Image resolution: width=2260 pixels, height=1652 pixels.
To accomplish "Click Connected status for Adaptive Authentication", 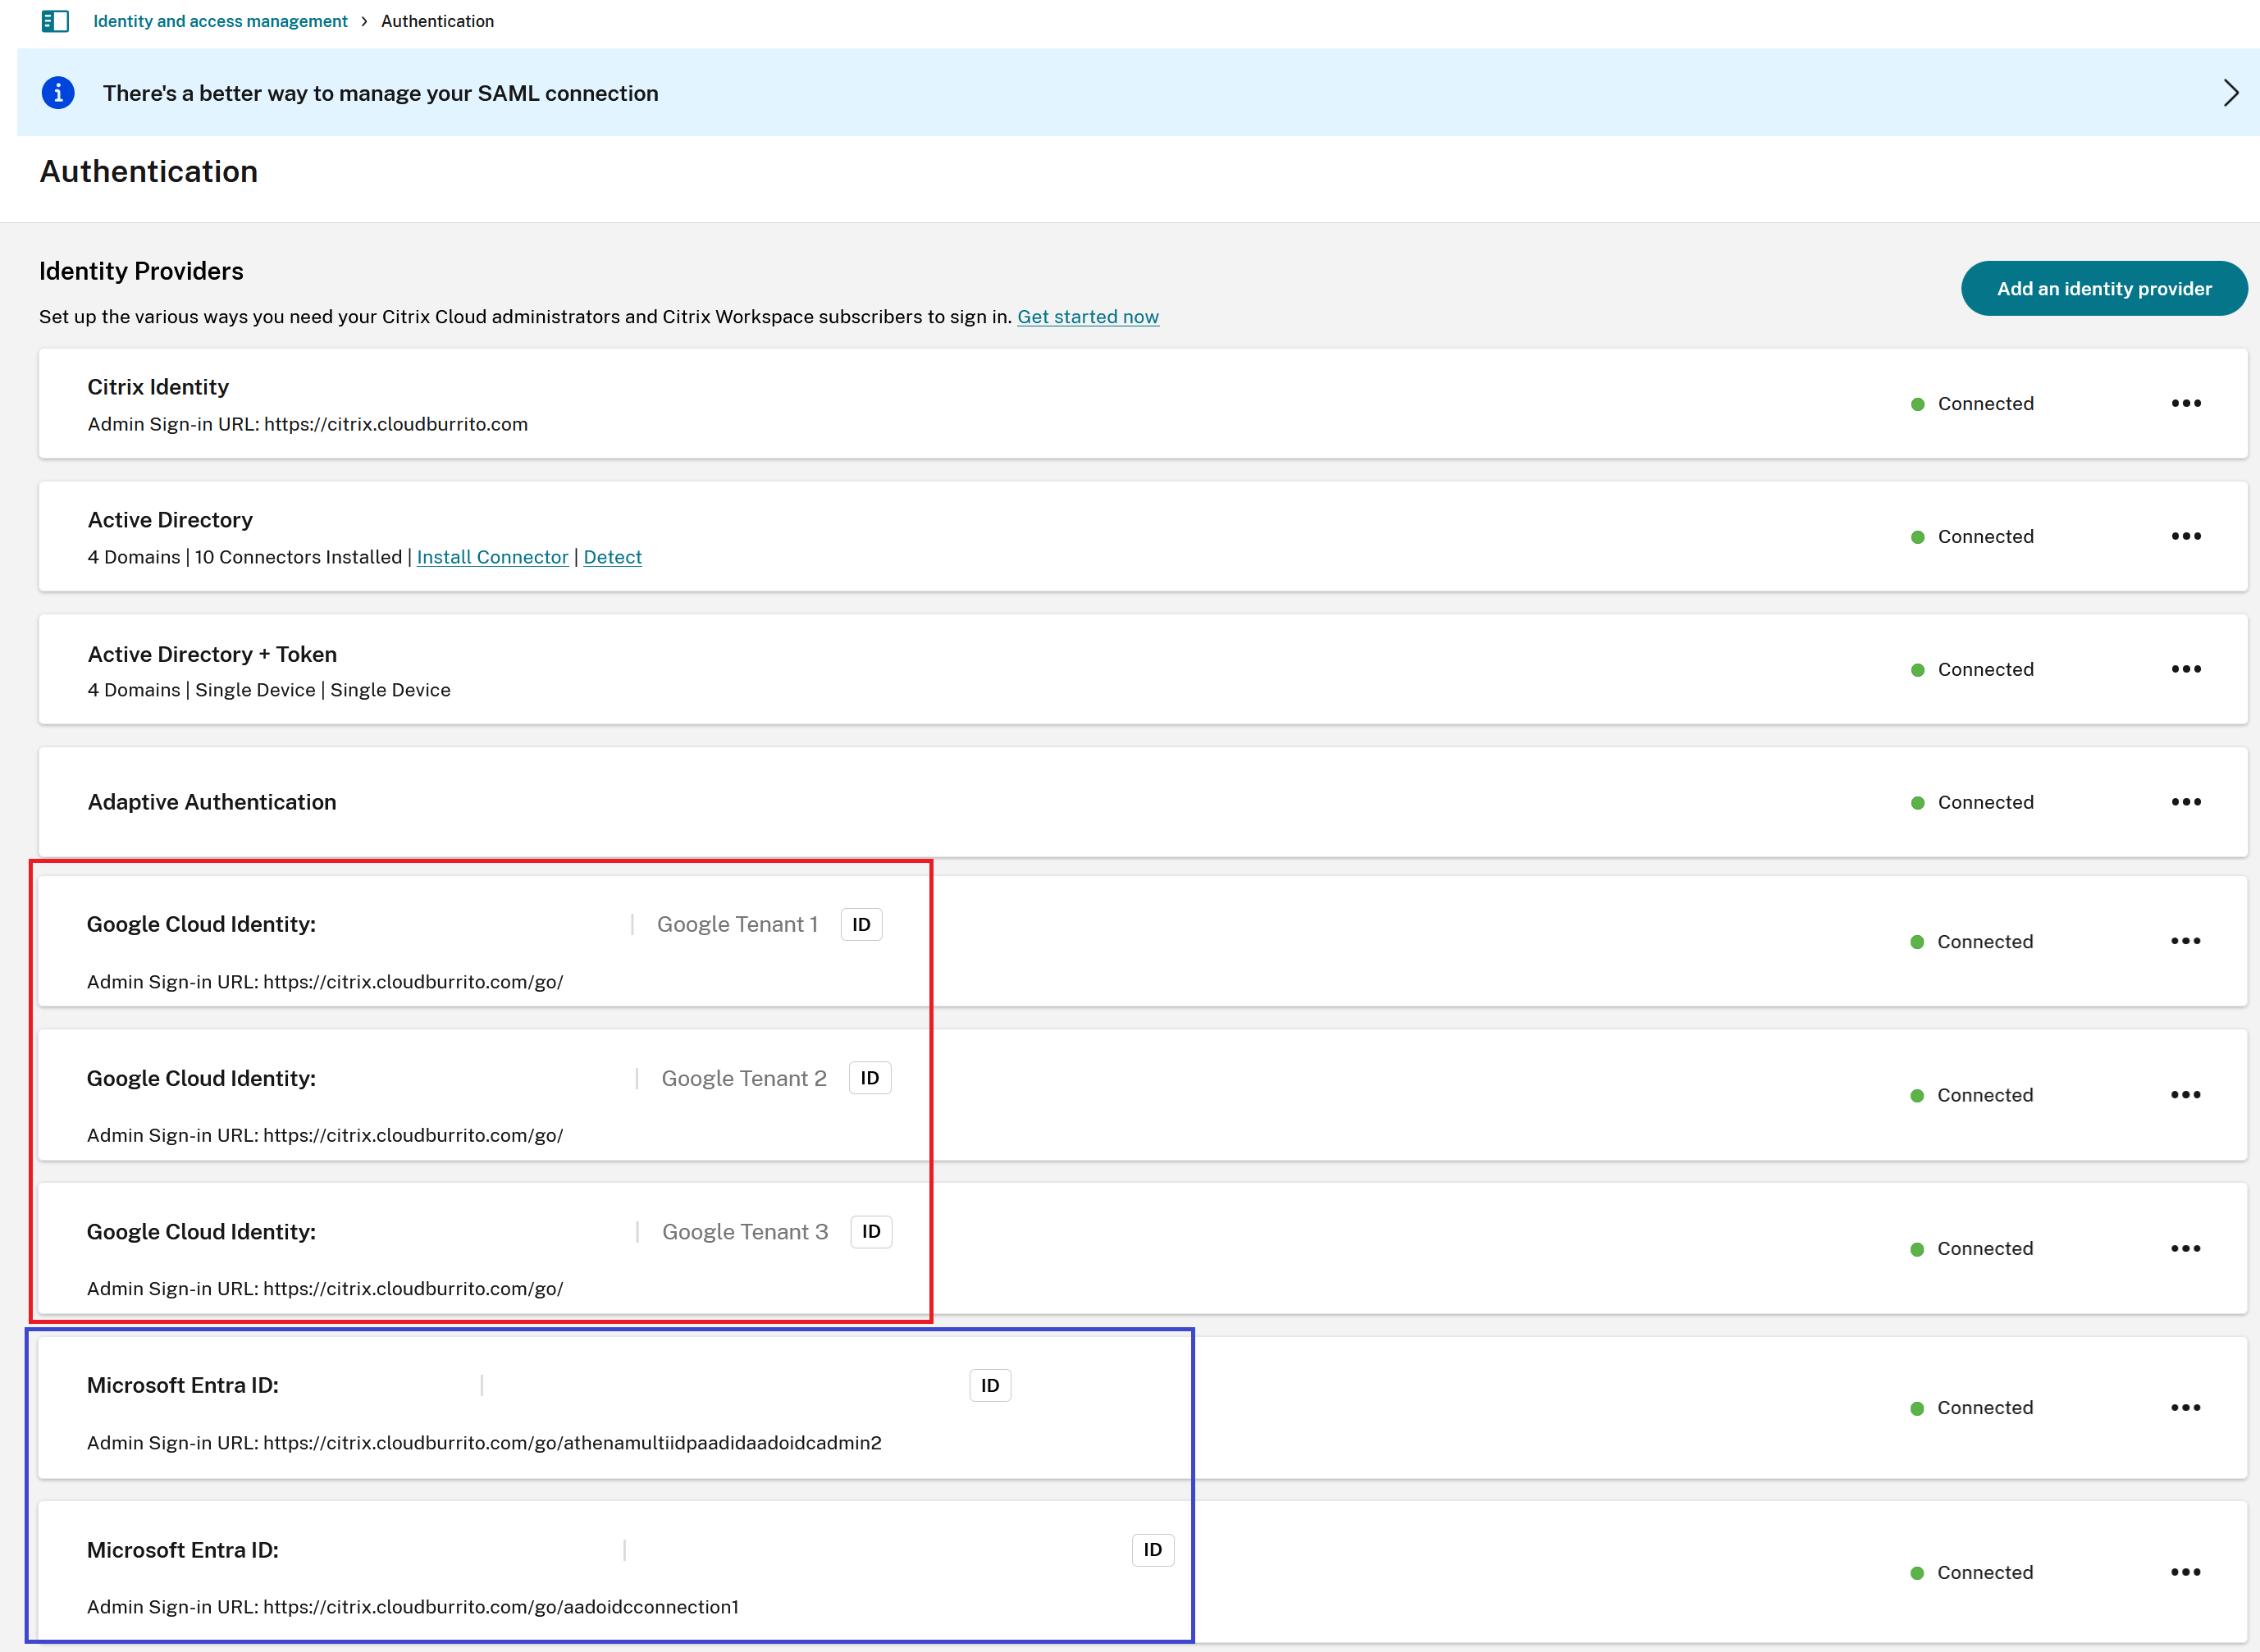I will pyautogui.click(x=1972, y=803).
